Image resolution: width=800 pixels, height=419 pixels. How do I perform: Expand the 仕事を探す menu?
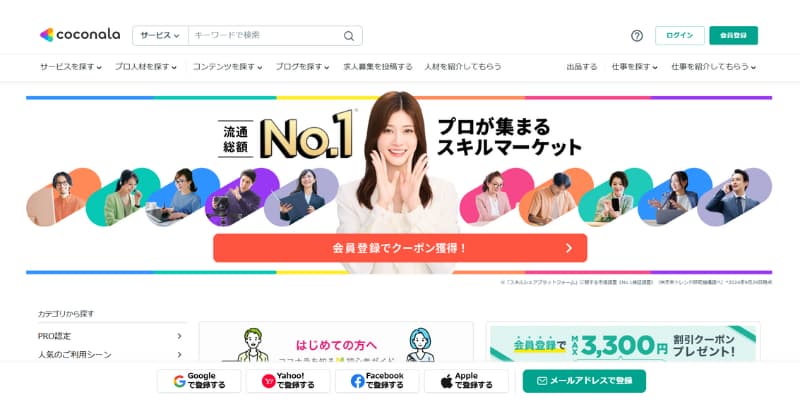point(634,67)
